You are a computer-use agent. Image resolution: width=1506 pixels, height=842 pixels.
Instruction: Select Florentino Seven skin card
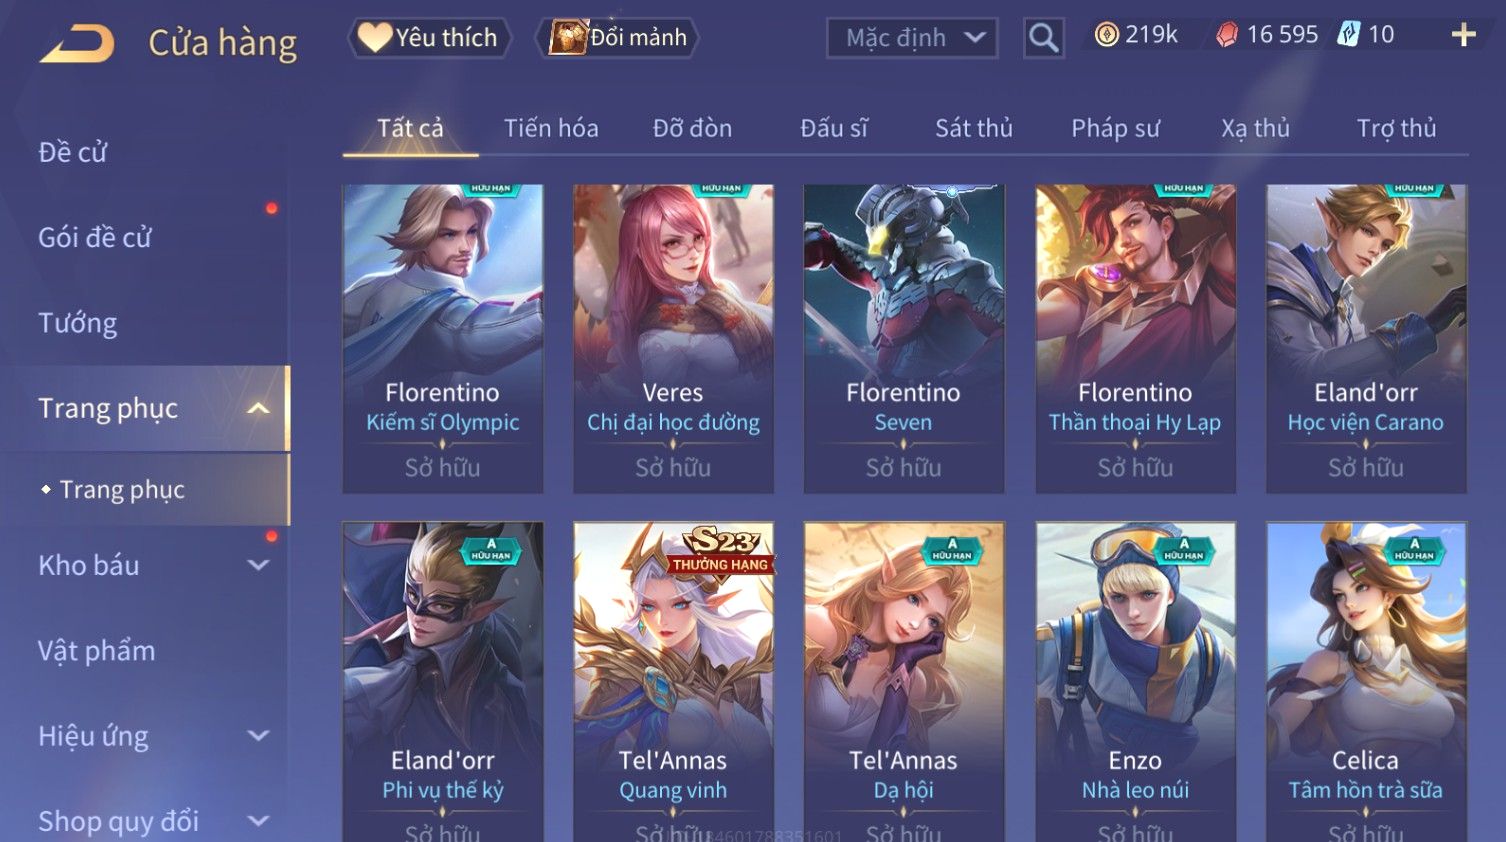[x=904, y=338]
